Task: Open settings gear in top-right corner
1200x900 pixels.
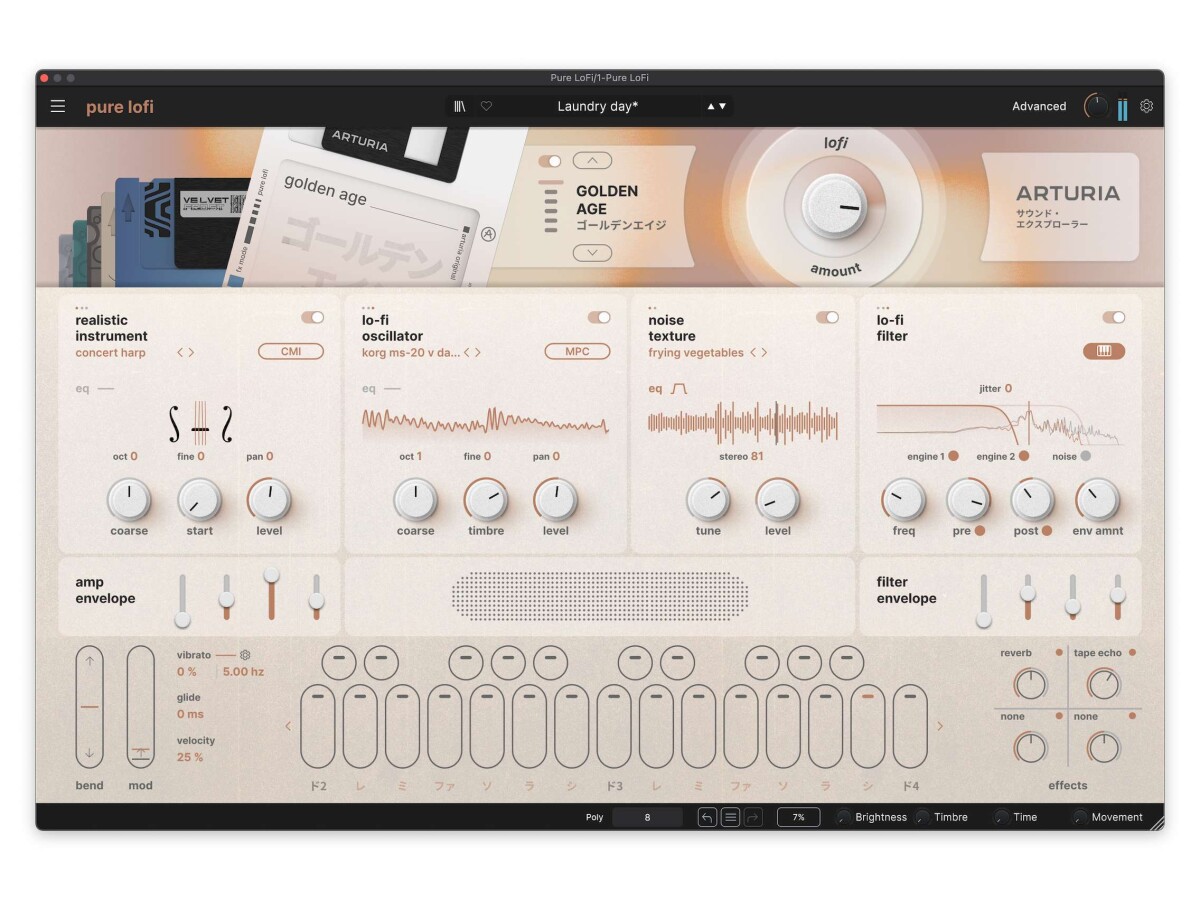Action: (x=1146, y=106)
